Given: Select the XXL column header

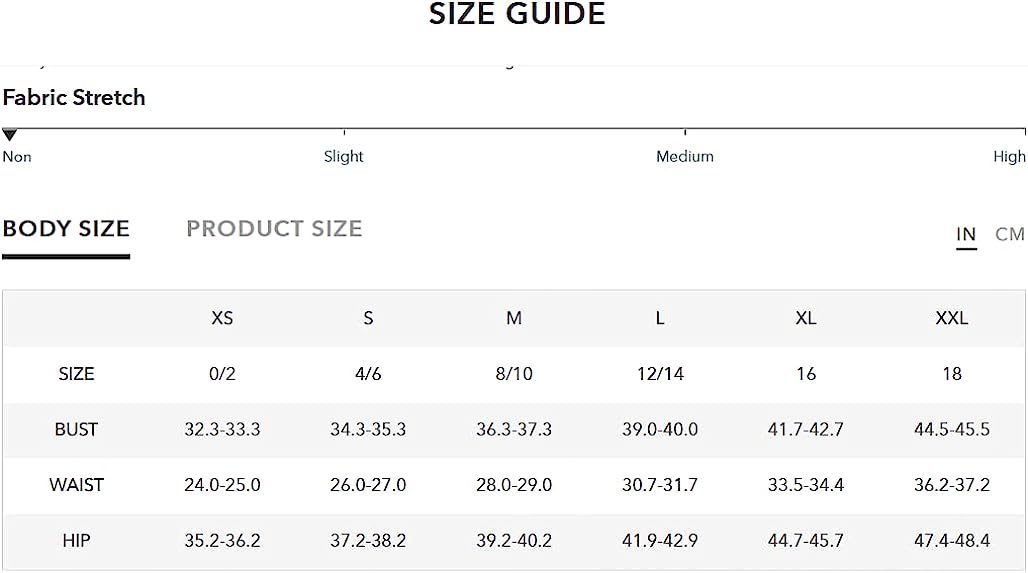Looking at the screenshot, I should (952, 318).
